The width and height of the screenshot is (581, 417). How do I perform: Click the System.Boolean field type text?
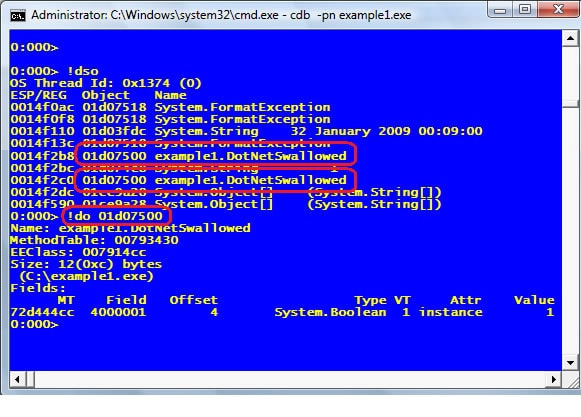pyautogui.click(x=330, y=312)
